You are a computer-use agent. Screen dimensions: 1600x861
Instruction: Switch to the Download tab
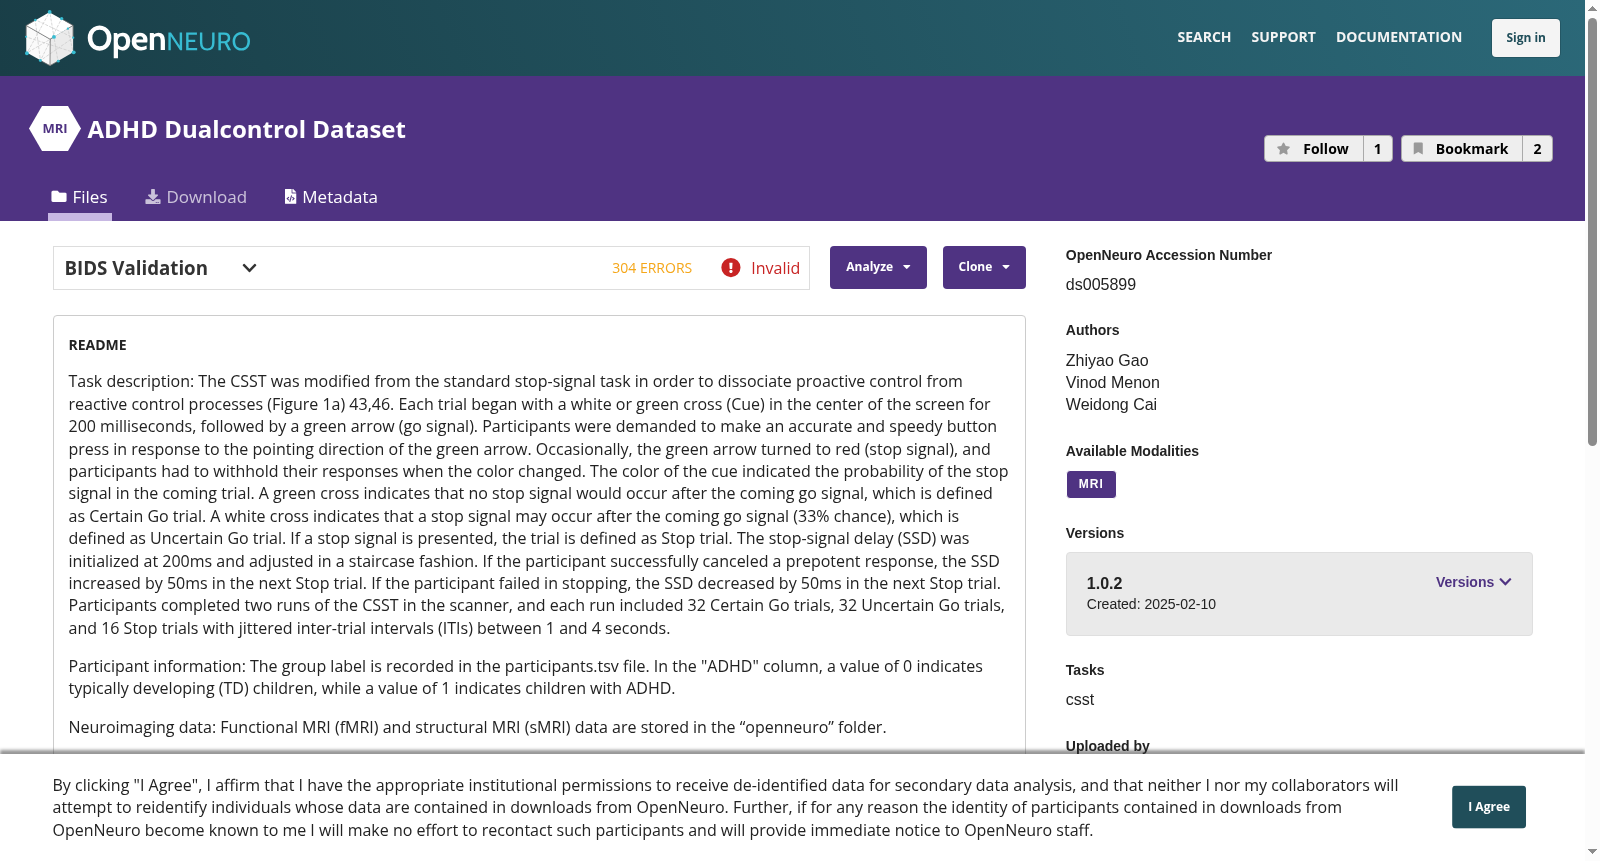(x=196, y=197)
